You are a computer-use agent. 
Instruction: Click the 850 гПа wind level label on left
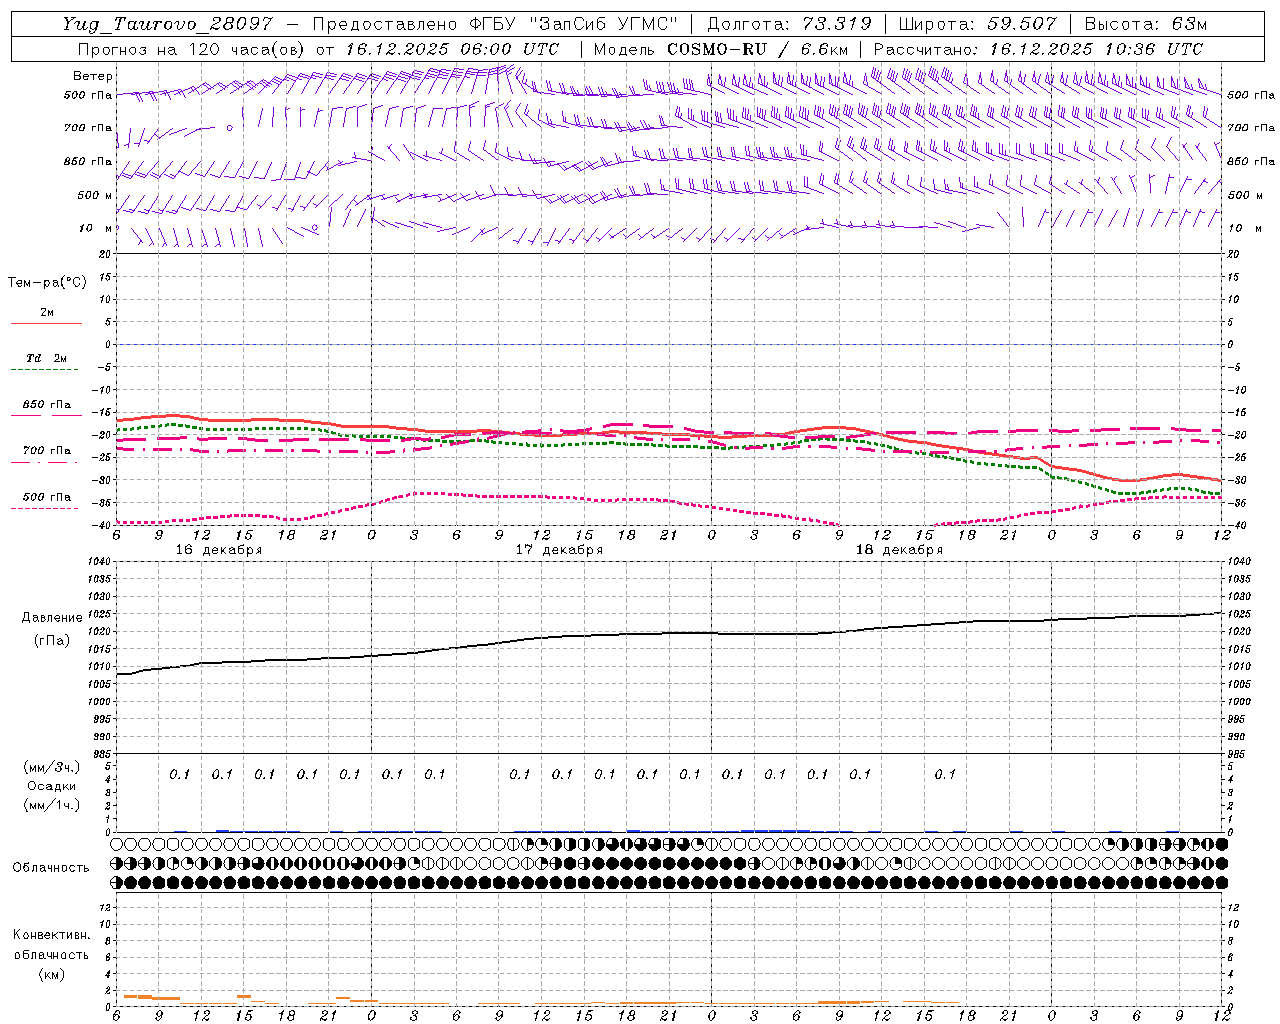tap(88, 162)
